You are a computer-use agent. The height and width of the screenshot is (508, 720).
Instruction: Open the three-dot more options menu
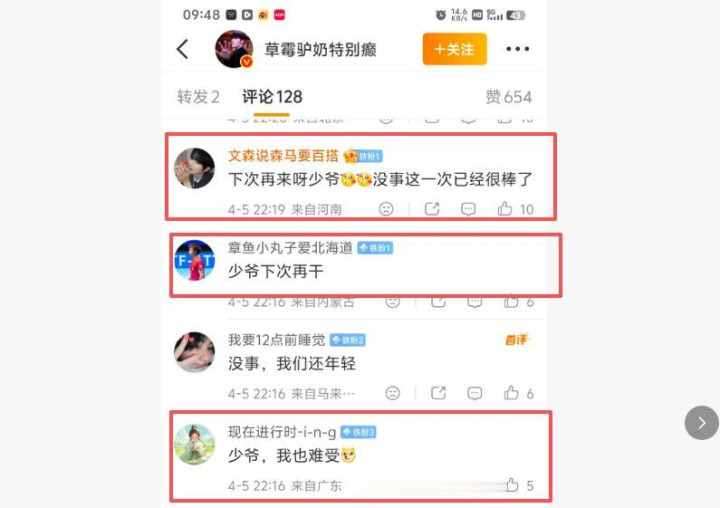[517, 49]
